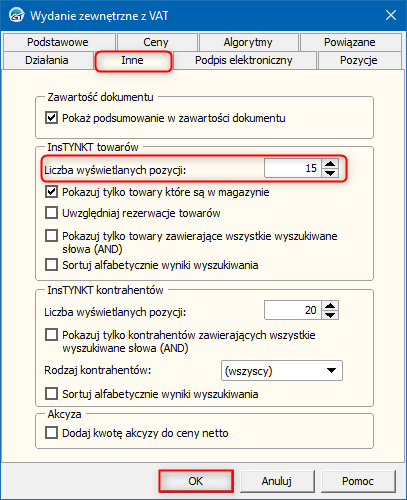Increase InsTYNKT towarów displayed positions count

pos(330,164)
